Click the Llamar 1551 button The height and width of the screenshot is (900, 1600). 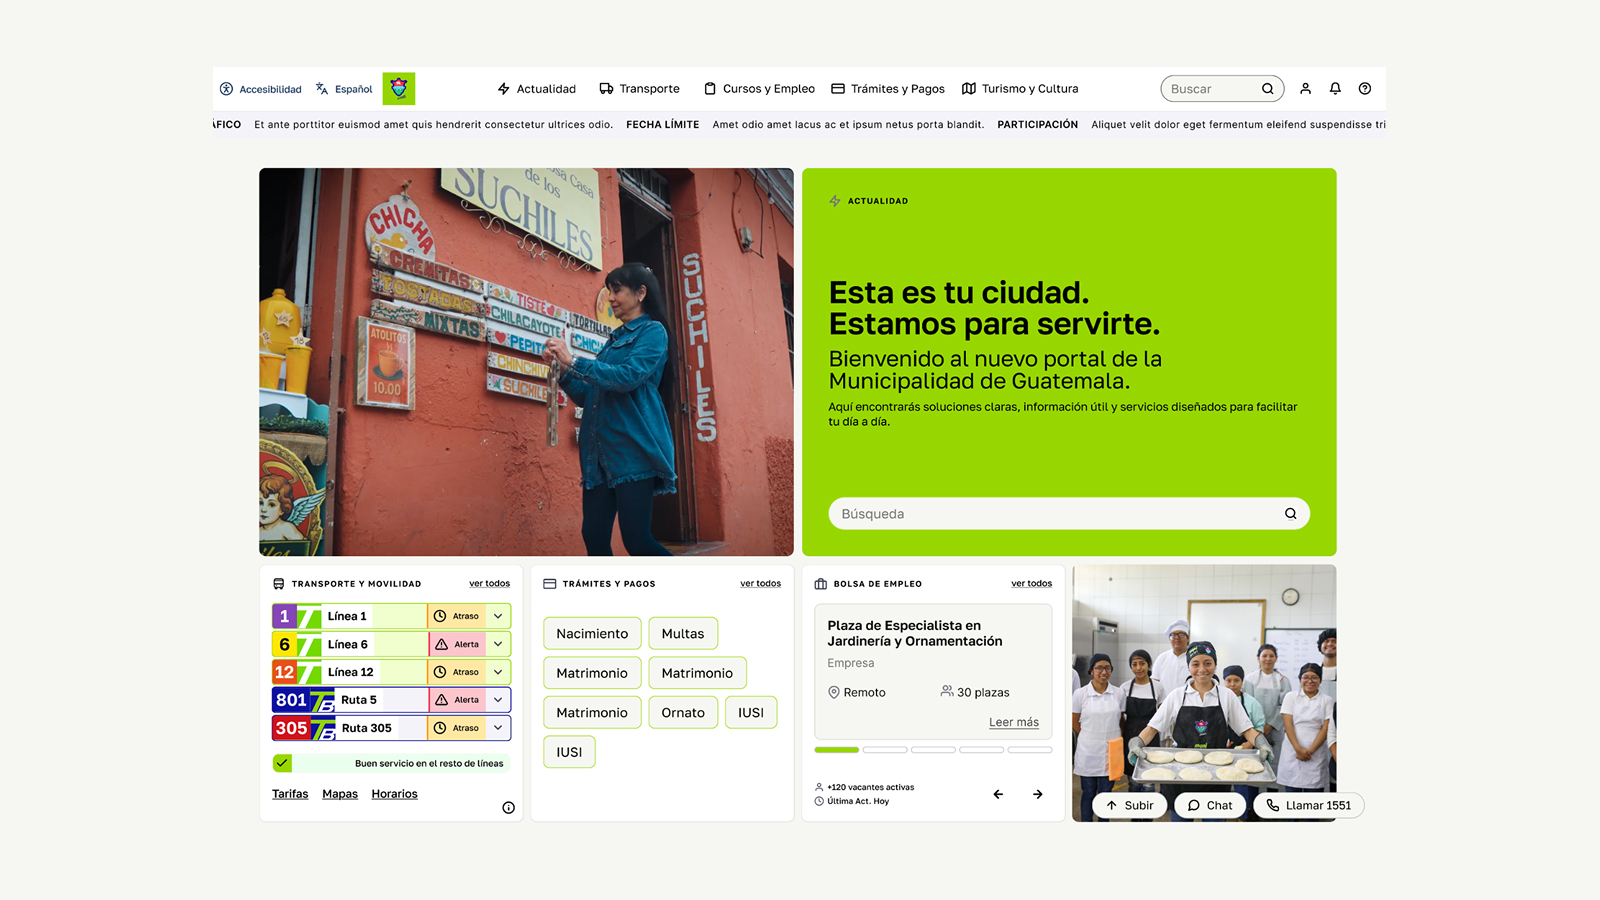pyautogui.click(x=1308, y=806)
